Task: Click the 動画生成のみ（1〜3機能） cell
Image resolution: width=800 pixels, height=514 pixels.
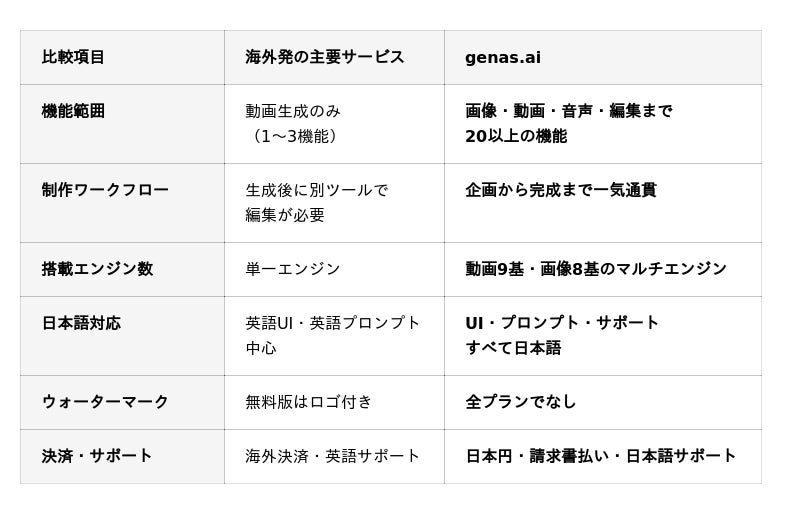Action: 293,123
